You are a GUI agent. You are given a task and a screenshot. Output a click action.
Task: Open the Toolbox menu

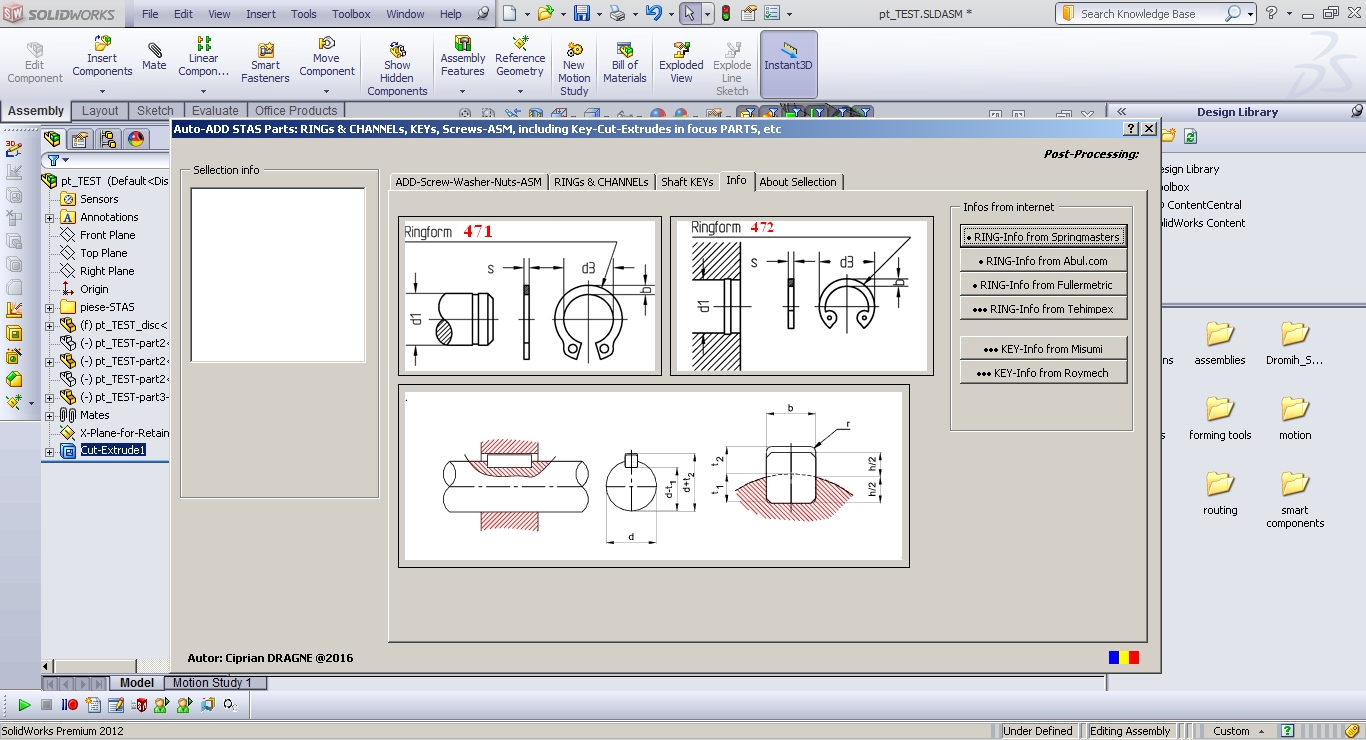tap(351, 14)
